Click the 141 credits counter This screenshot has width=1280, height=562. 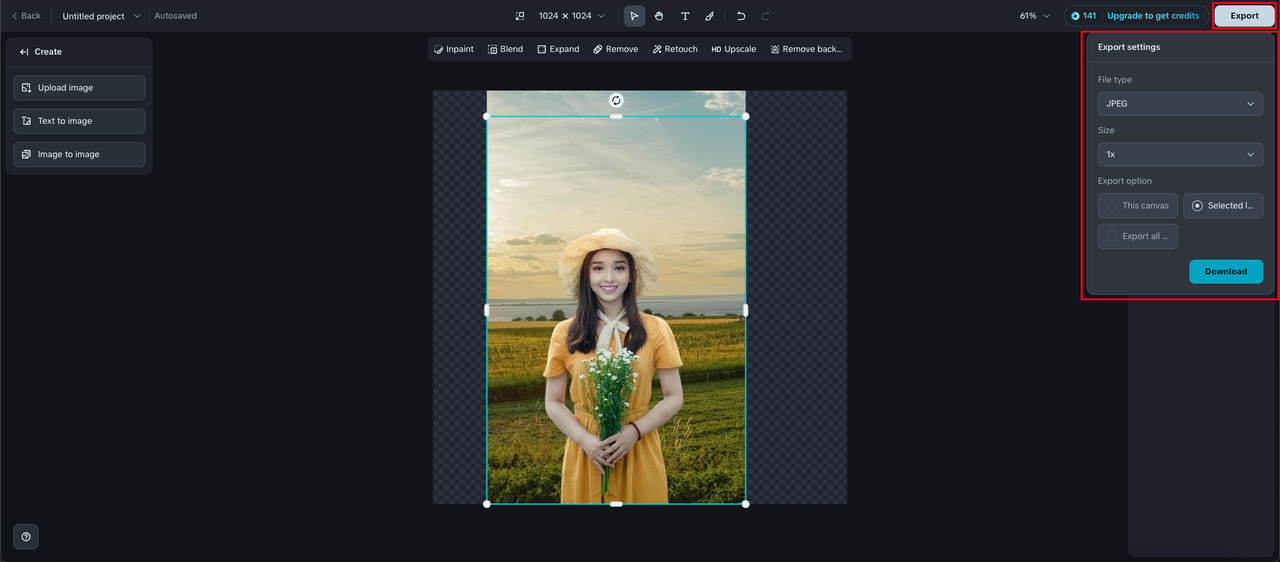(1084, 16)
